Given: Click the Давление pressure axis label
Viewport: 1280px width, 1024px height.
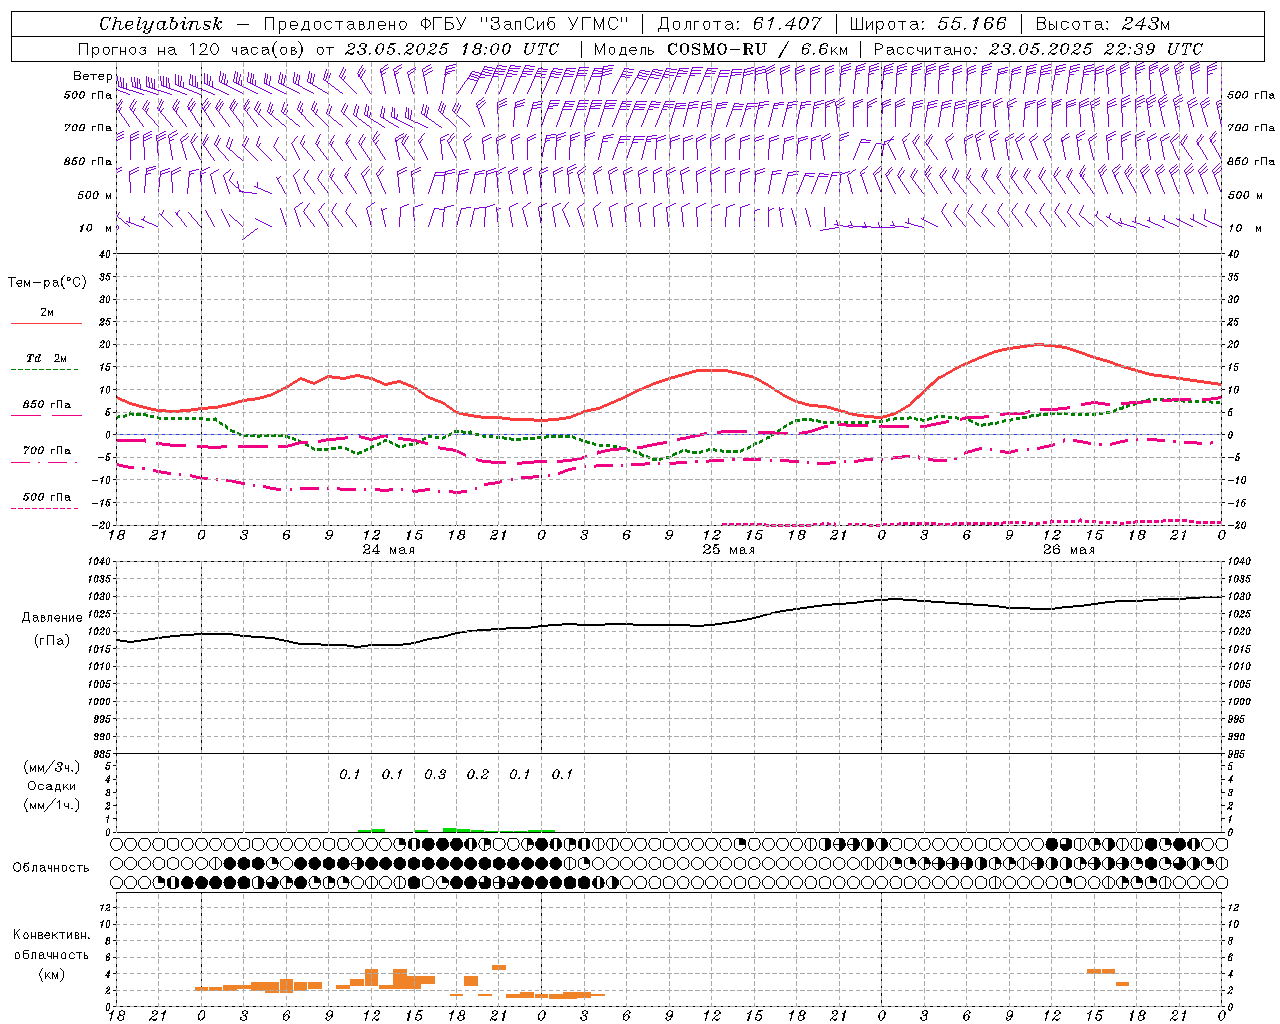Looking at the screenshot, I should [x=52, y=618].
